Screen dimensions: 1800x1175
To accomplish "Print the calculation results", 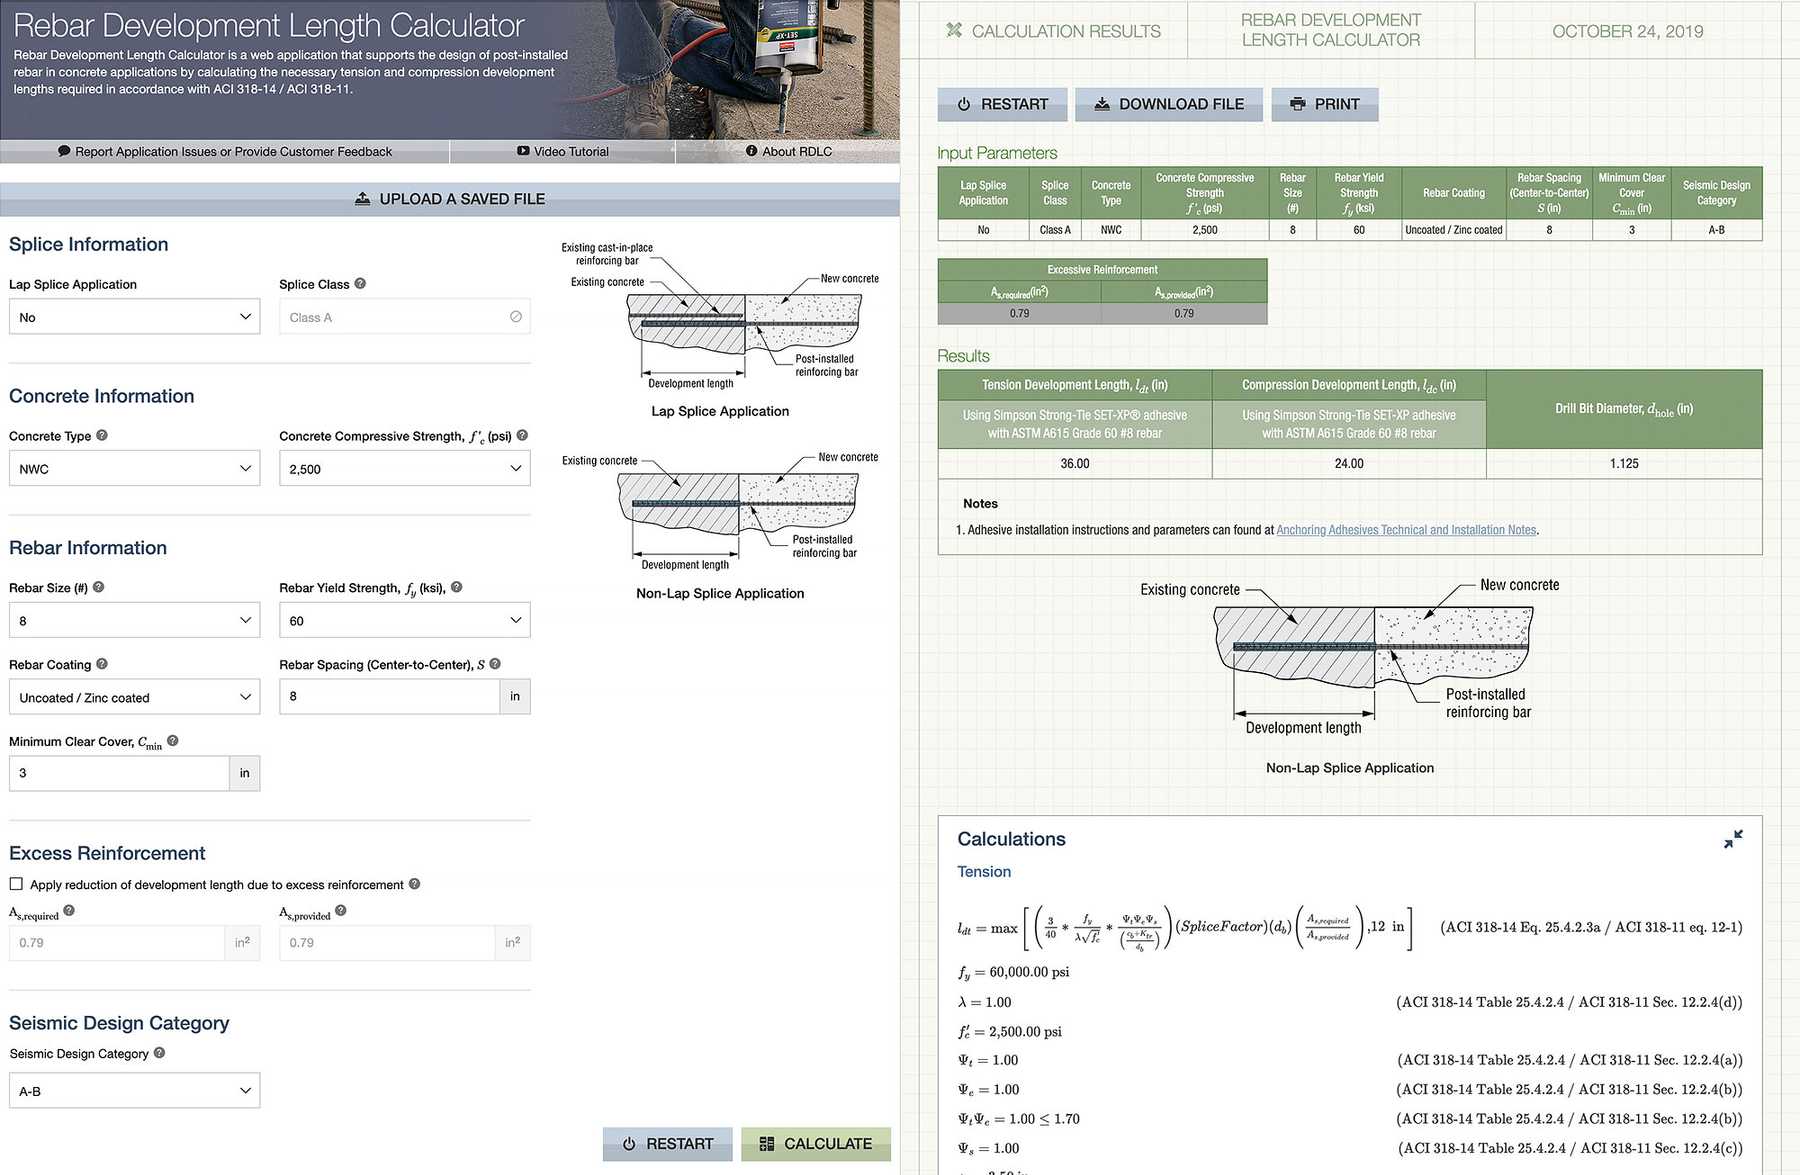I will pyautogui.click(x=1324, y=105).
